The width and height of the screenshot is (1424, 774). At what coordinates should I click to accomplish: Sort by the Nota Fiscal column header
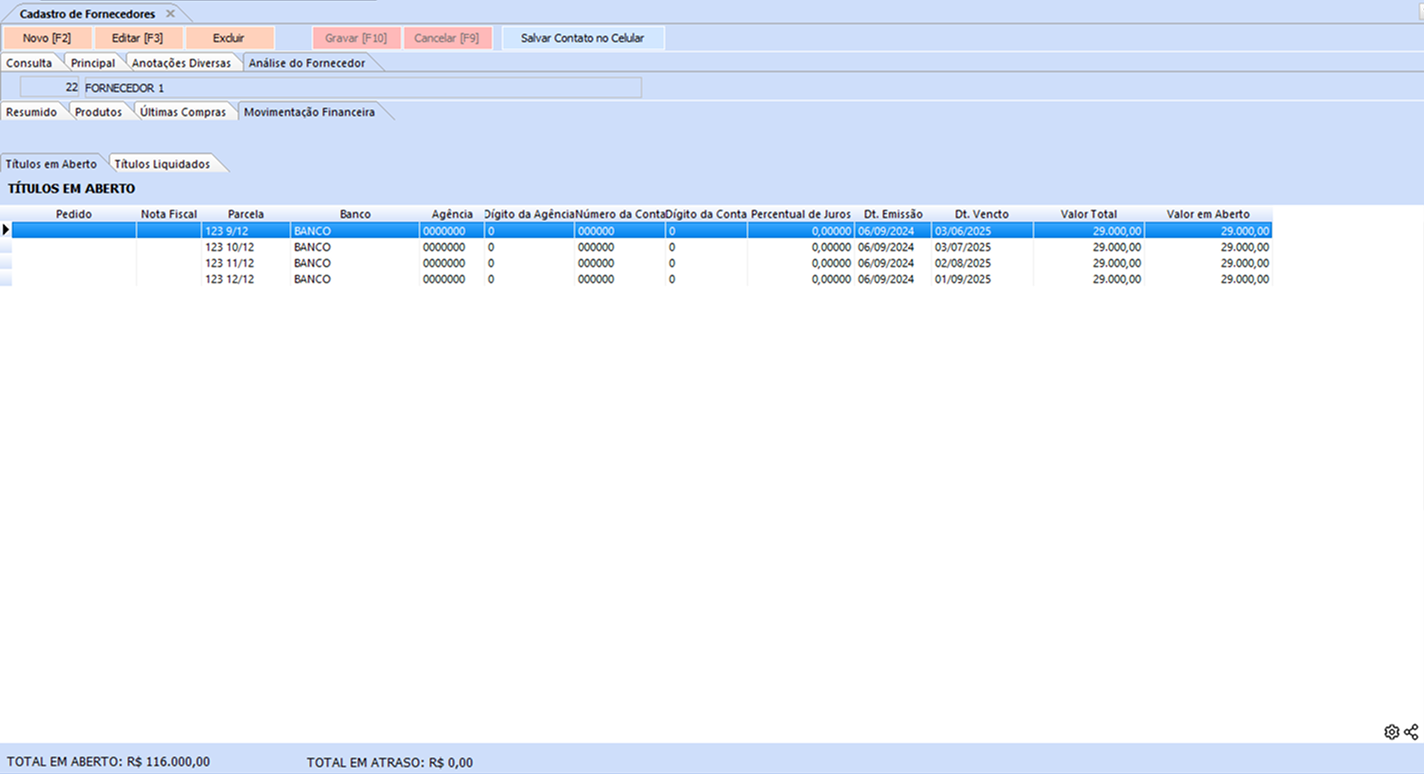169,214
